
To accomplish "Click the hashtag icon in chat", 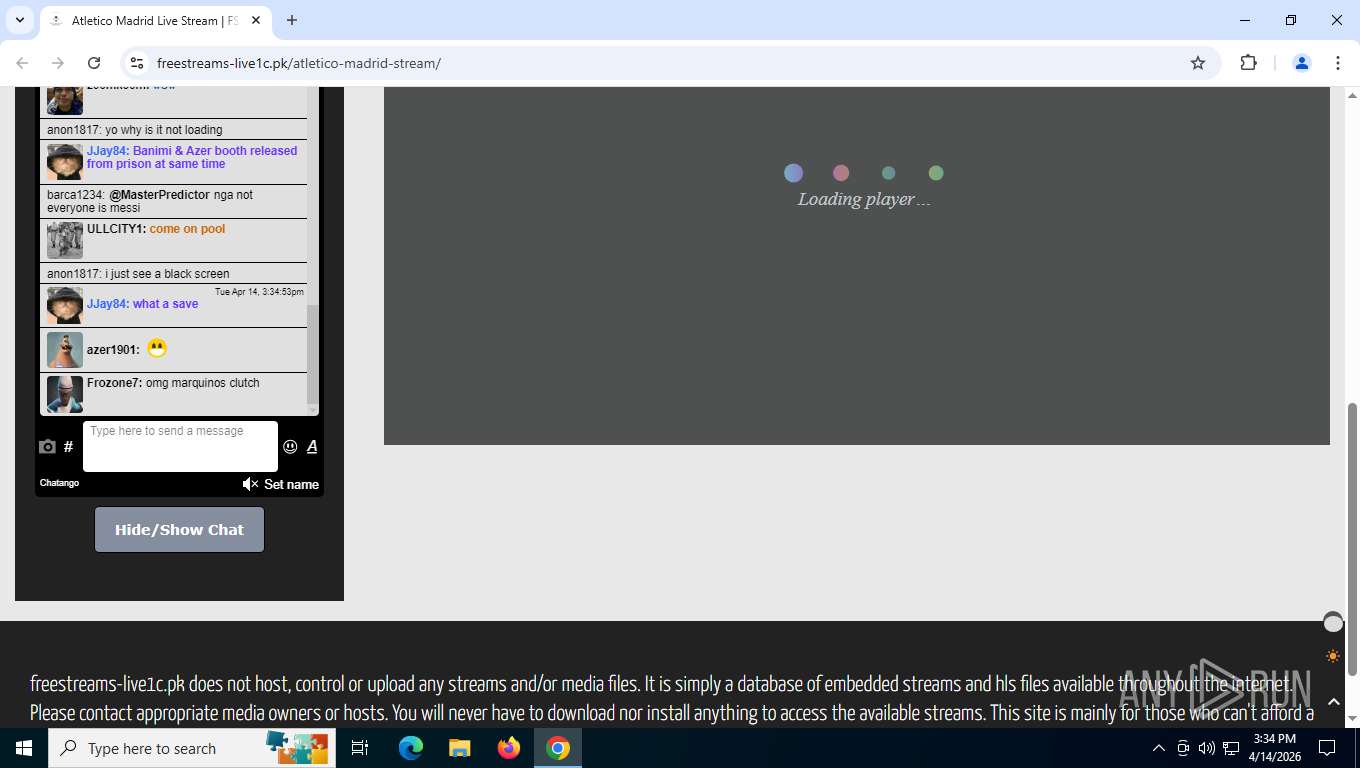I will [x=68, y=447].
